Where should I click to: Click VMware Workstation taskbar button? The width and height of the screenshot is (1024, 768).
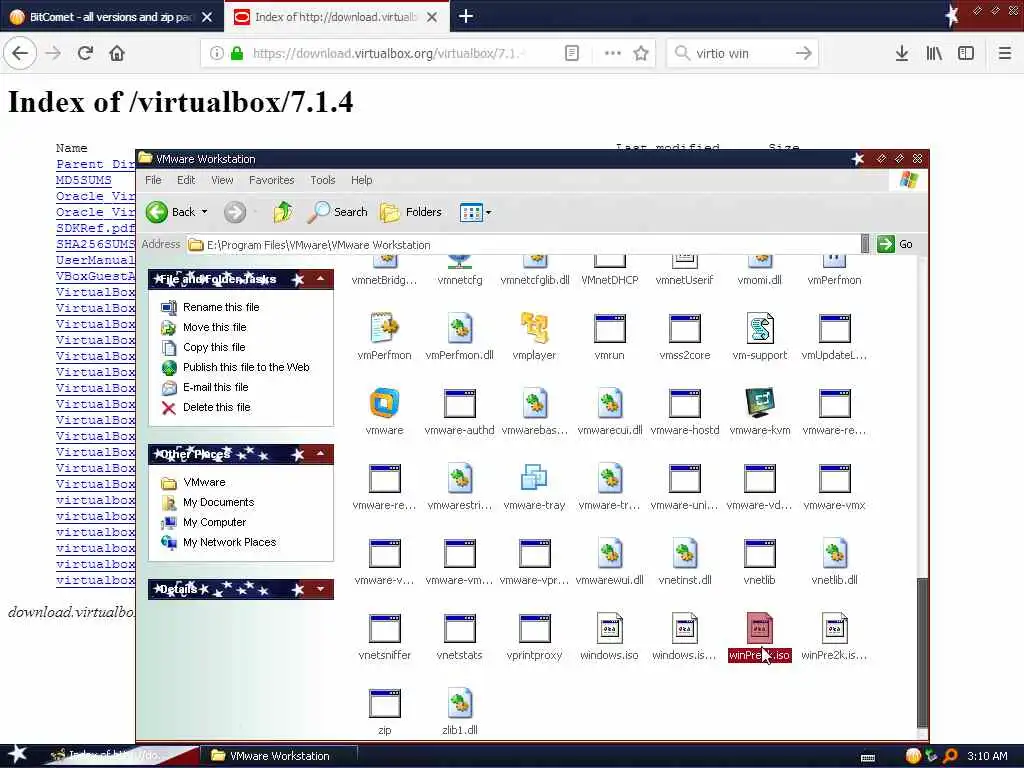pos(279,756)
